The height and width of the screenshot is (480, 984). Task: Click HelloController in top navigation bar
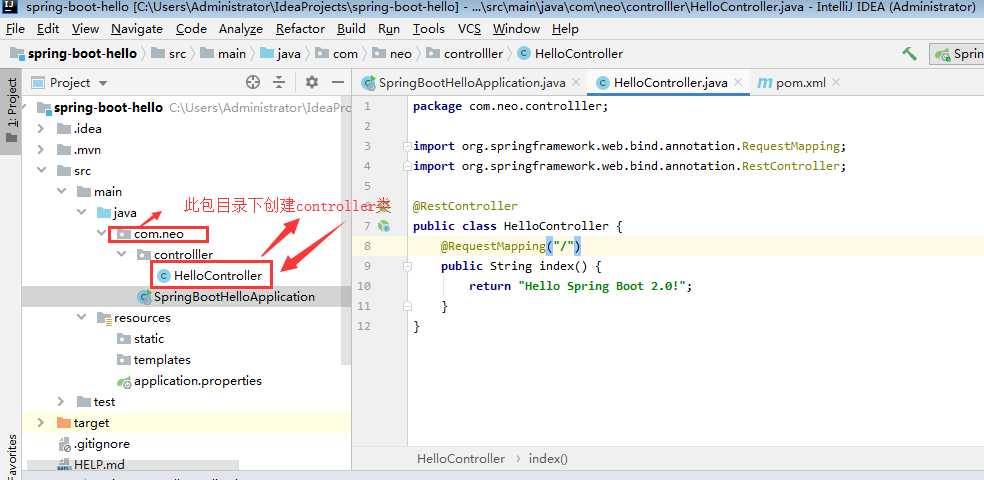pos(579,54)
